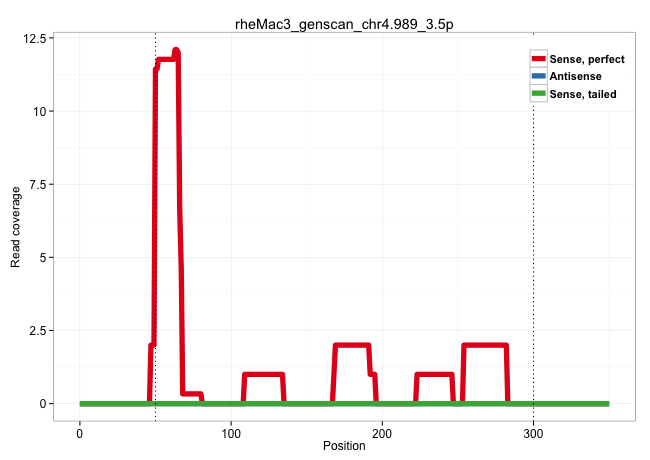Click the top of the tallest red peak

pos(176,50)
